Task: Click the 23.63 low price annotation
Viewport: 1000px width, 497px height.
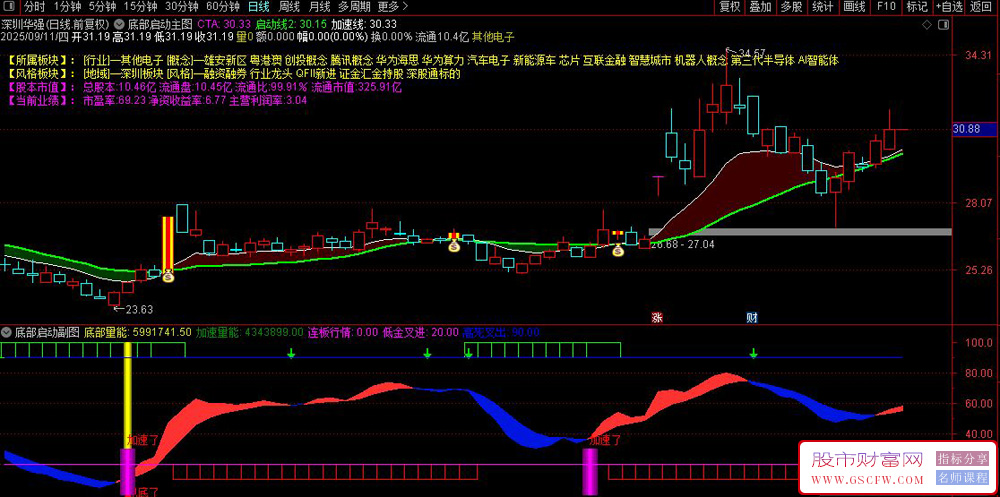Action: click(139, 309)
